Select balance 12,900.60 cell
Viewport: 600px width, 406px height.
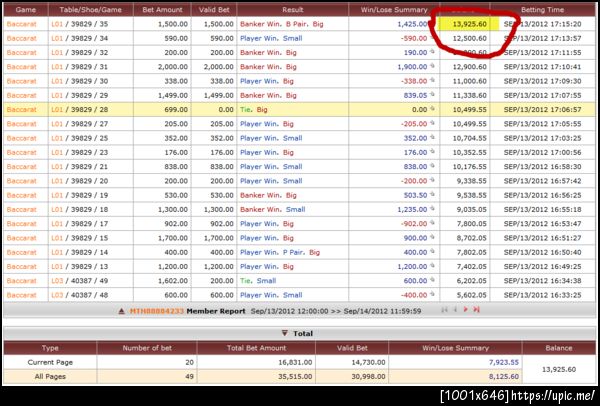[470, 67]
